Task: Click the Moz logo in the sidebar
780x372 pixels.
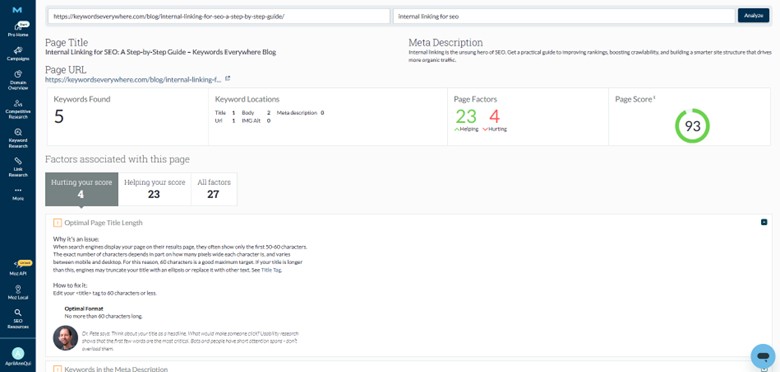Action: 17,9
